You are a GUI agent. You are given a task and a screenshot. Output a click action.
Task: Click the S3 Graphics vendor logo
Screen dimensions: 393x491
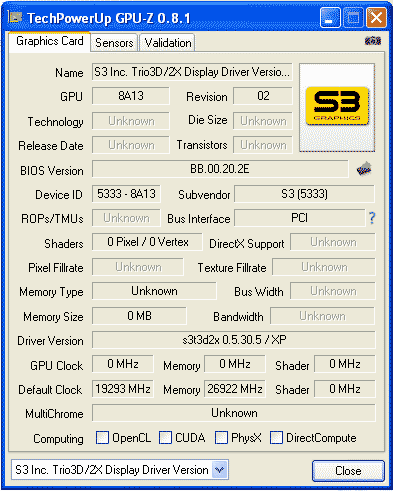coord(337,107)
